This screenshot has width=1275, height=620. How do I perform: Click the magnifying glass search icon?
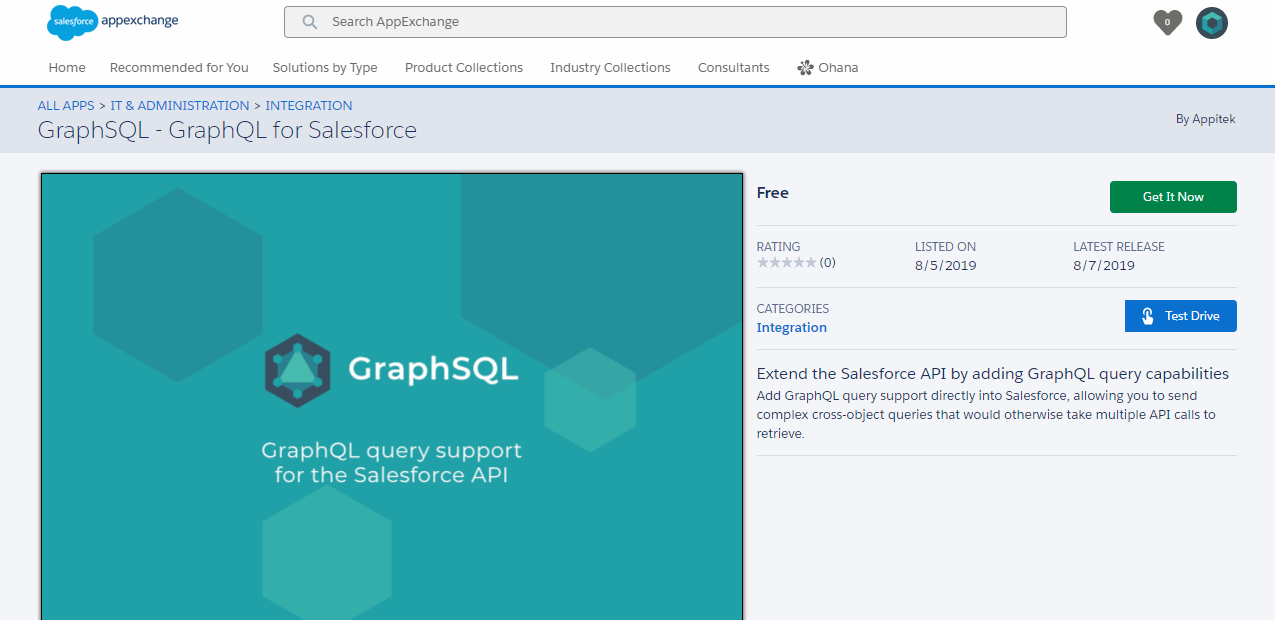pyautogui.click(x=308, y=21)
